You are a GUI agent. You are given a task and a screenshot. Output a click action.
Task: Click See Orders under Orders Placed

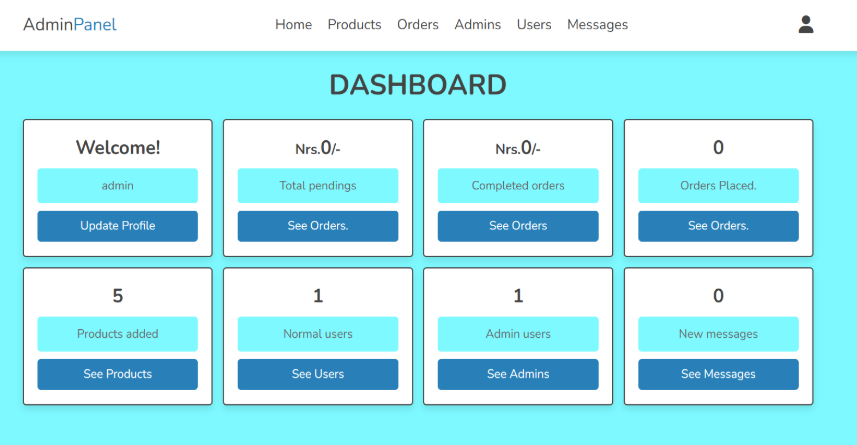click(718, 226)
